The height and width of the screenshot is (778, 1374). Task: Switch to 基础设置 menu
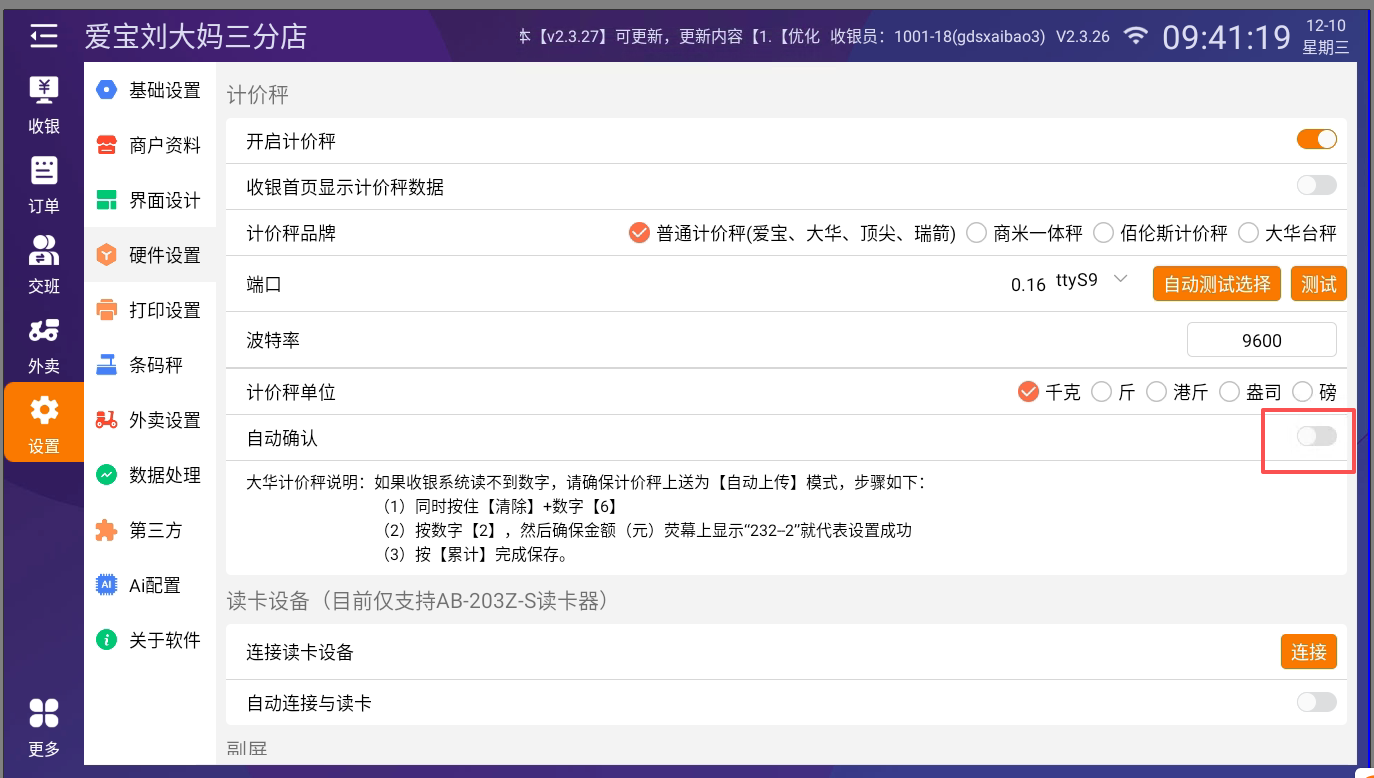click(x=150, y=90)
